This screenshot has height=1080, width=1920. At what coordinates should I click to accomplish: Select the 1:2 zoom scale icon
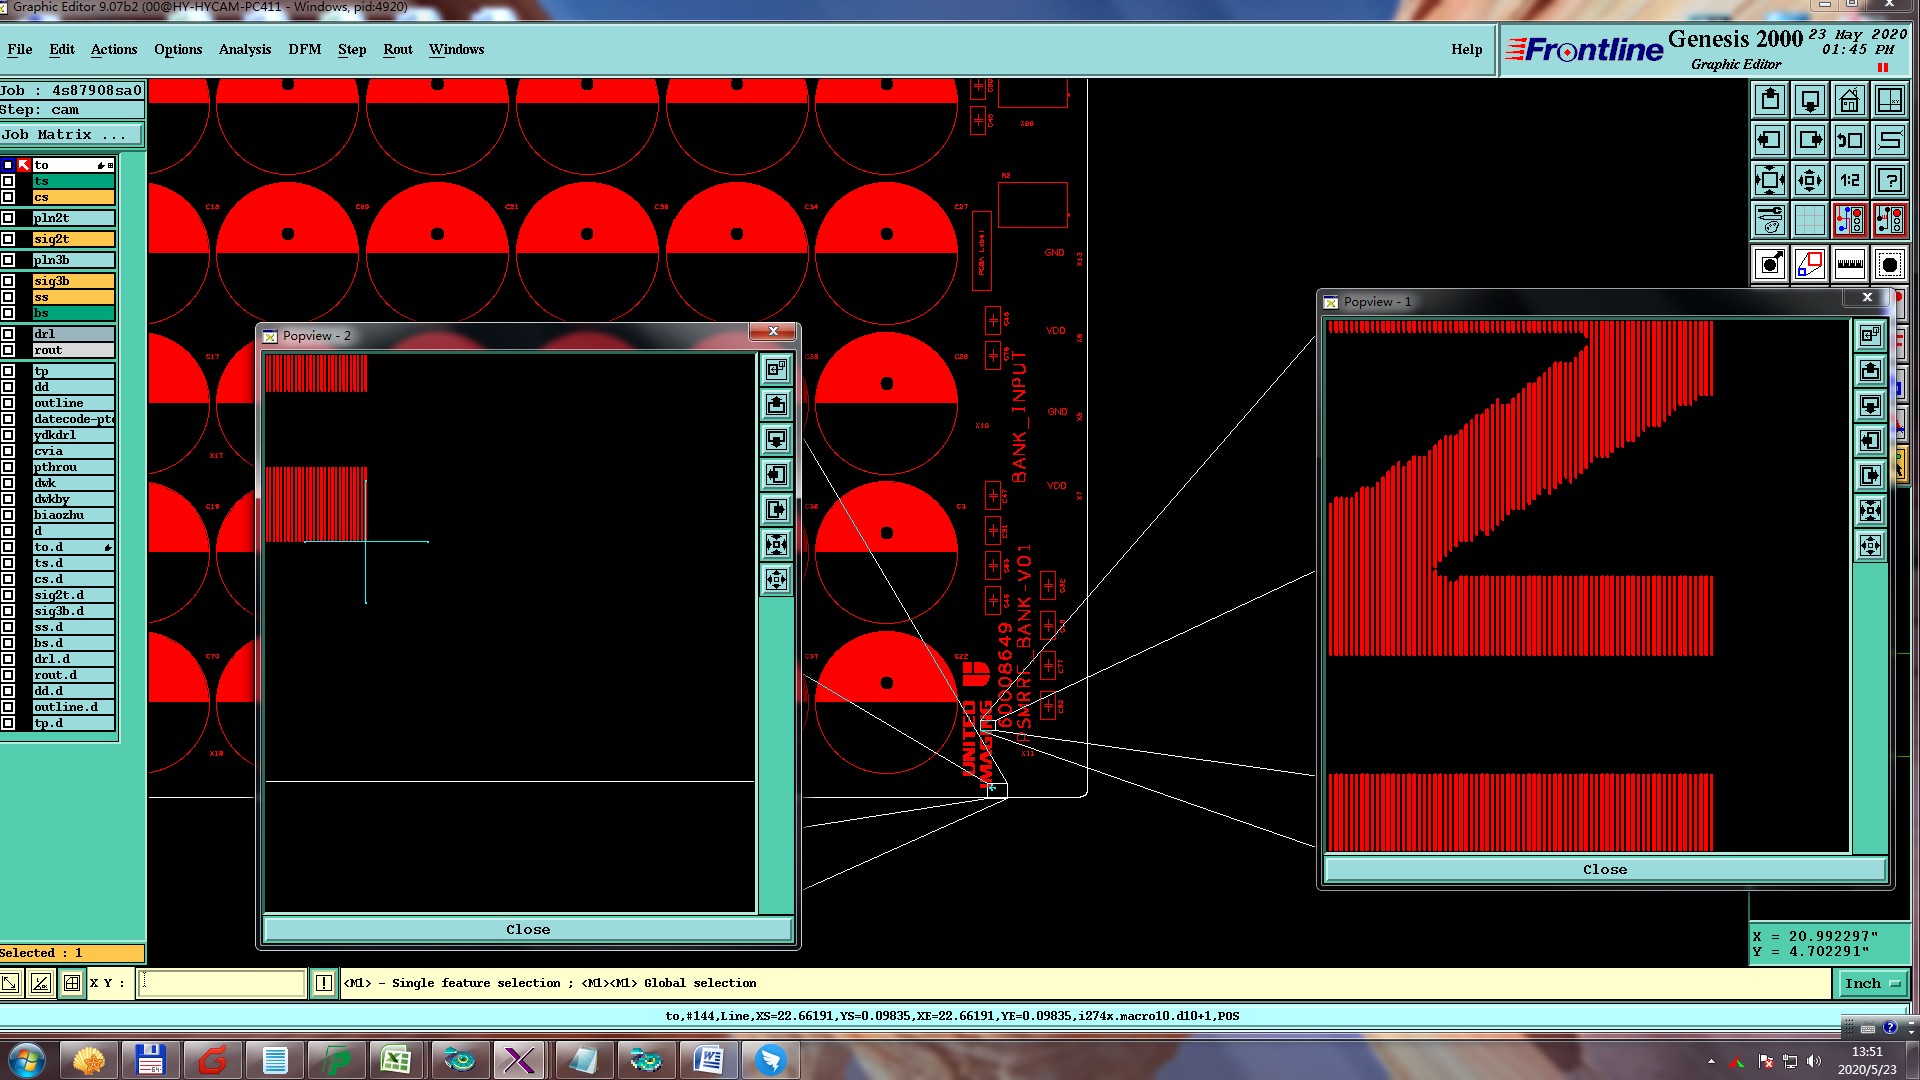click(1849, 180)
